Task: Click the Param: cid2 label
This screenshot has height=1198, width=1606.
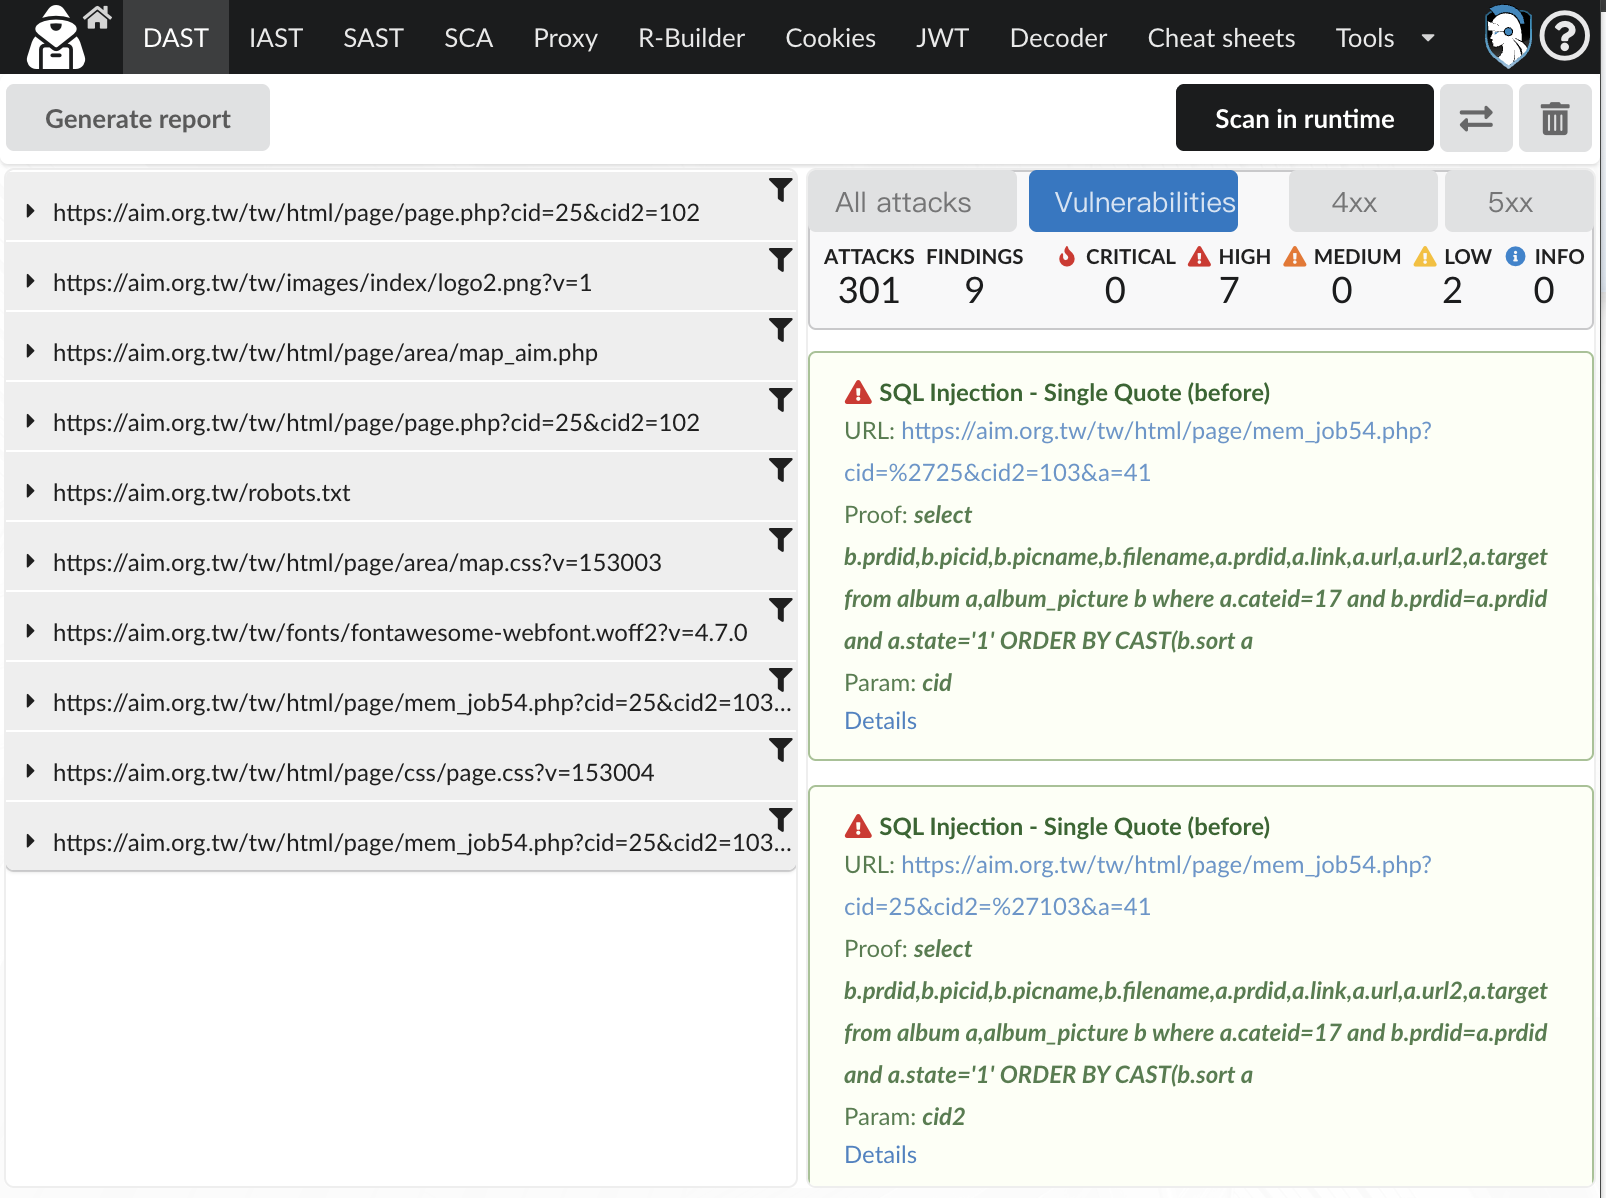Action: click(x=904, y=1116)
